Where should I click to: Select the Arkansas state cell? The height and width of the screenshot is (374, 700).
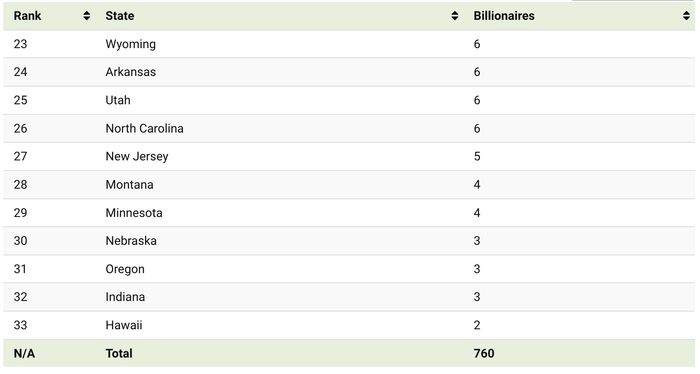[130, 72]
